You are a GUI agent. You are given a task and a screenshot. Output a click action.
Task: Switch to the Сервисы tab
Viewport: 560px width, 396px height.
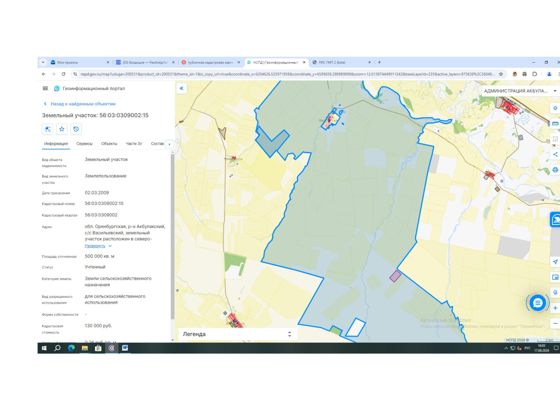[84, 144]
